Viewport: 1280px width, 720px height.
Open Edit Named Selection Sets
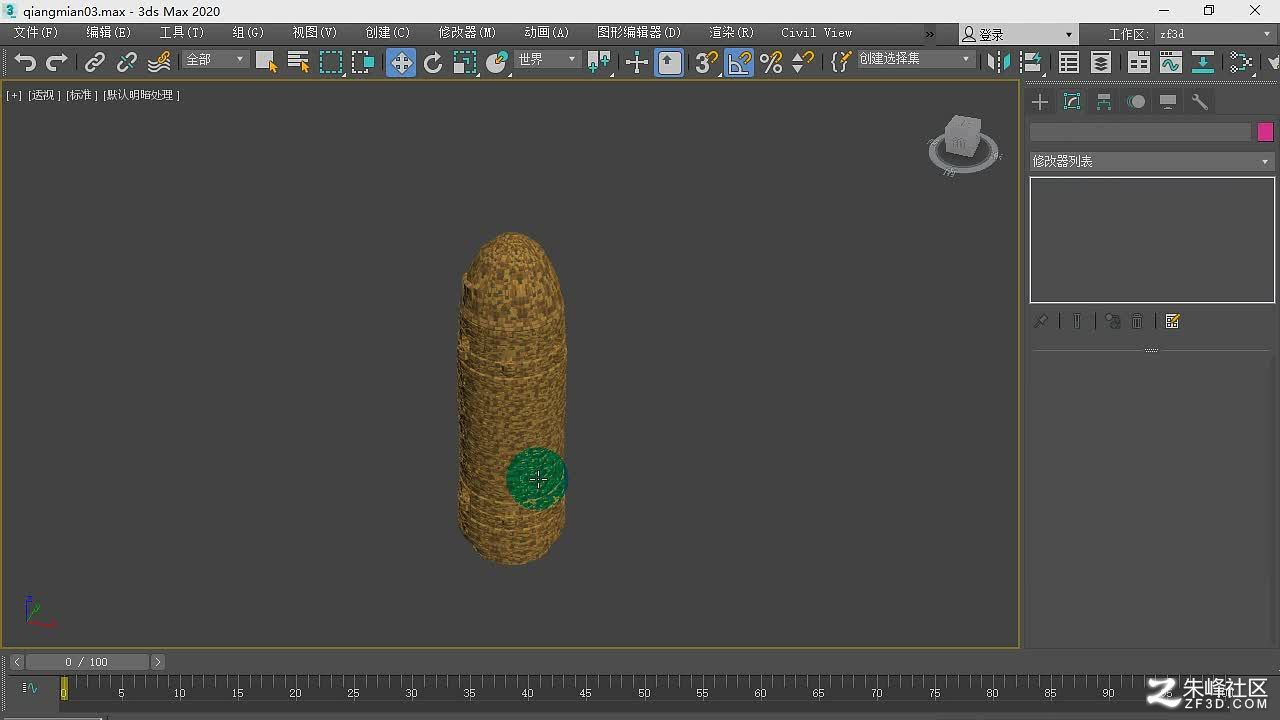tap(841, 62)
